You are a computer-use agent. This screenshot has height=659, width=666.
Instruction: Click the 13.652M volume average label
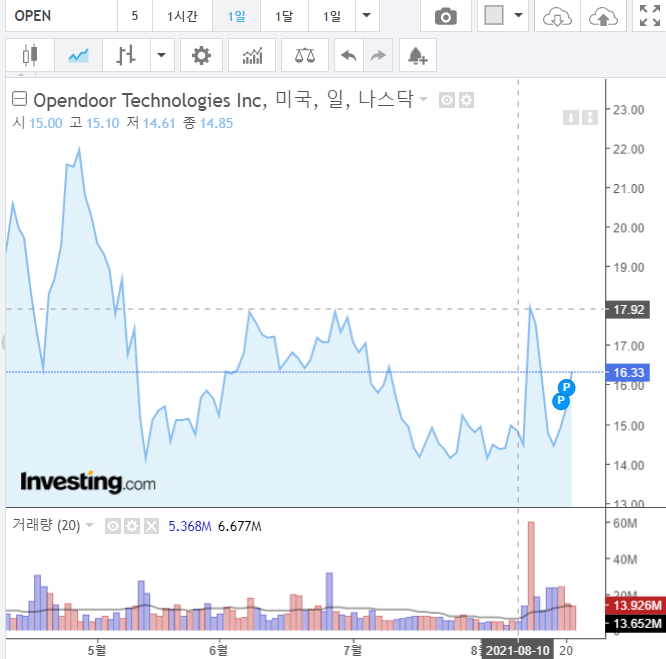635,623
